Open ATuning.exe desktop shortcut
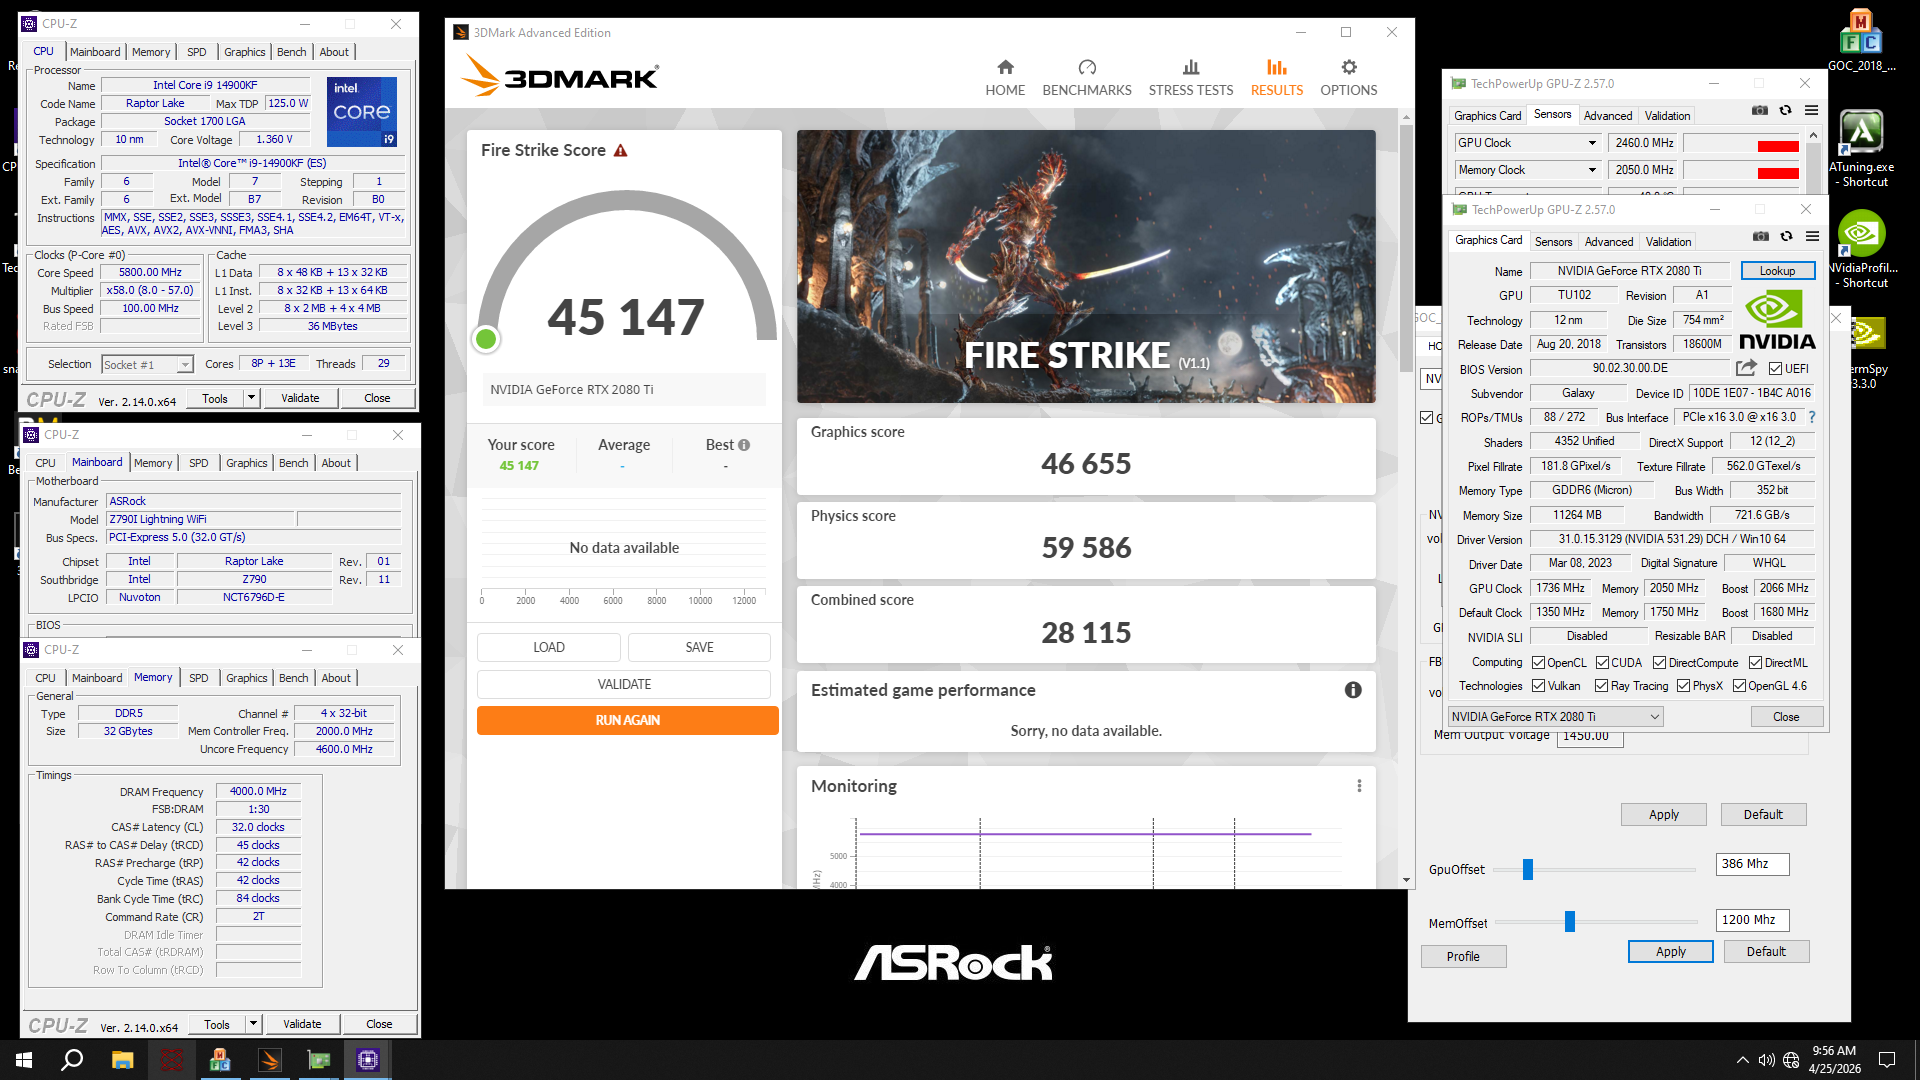Image resolution: width=1920 pixels, height=1080 pixels. pyautogui.click(x=1862, y=148)
